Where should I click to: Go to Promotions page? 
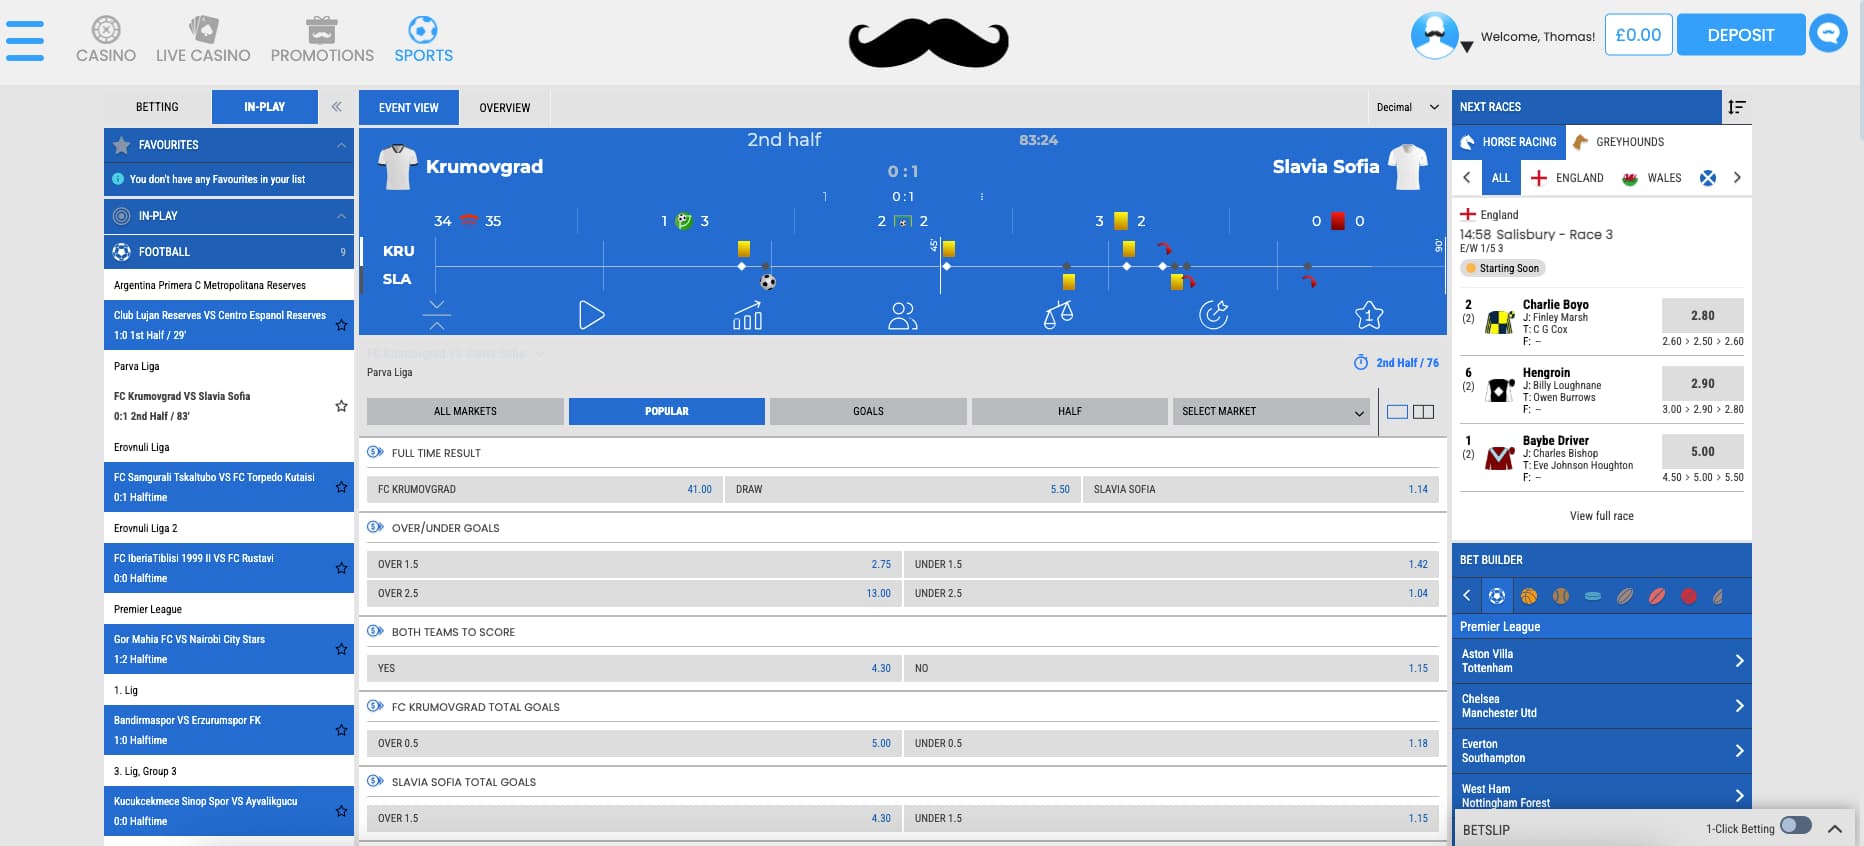point(322,40)
